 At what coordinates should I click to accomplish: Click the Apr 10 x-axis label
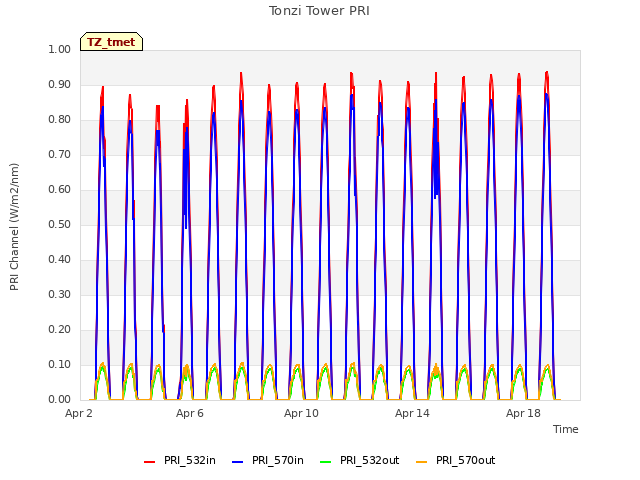coord(301,413)
